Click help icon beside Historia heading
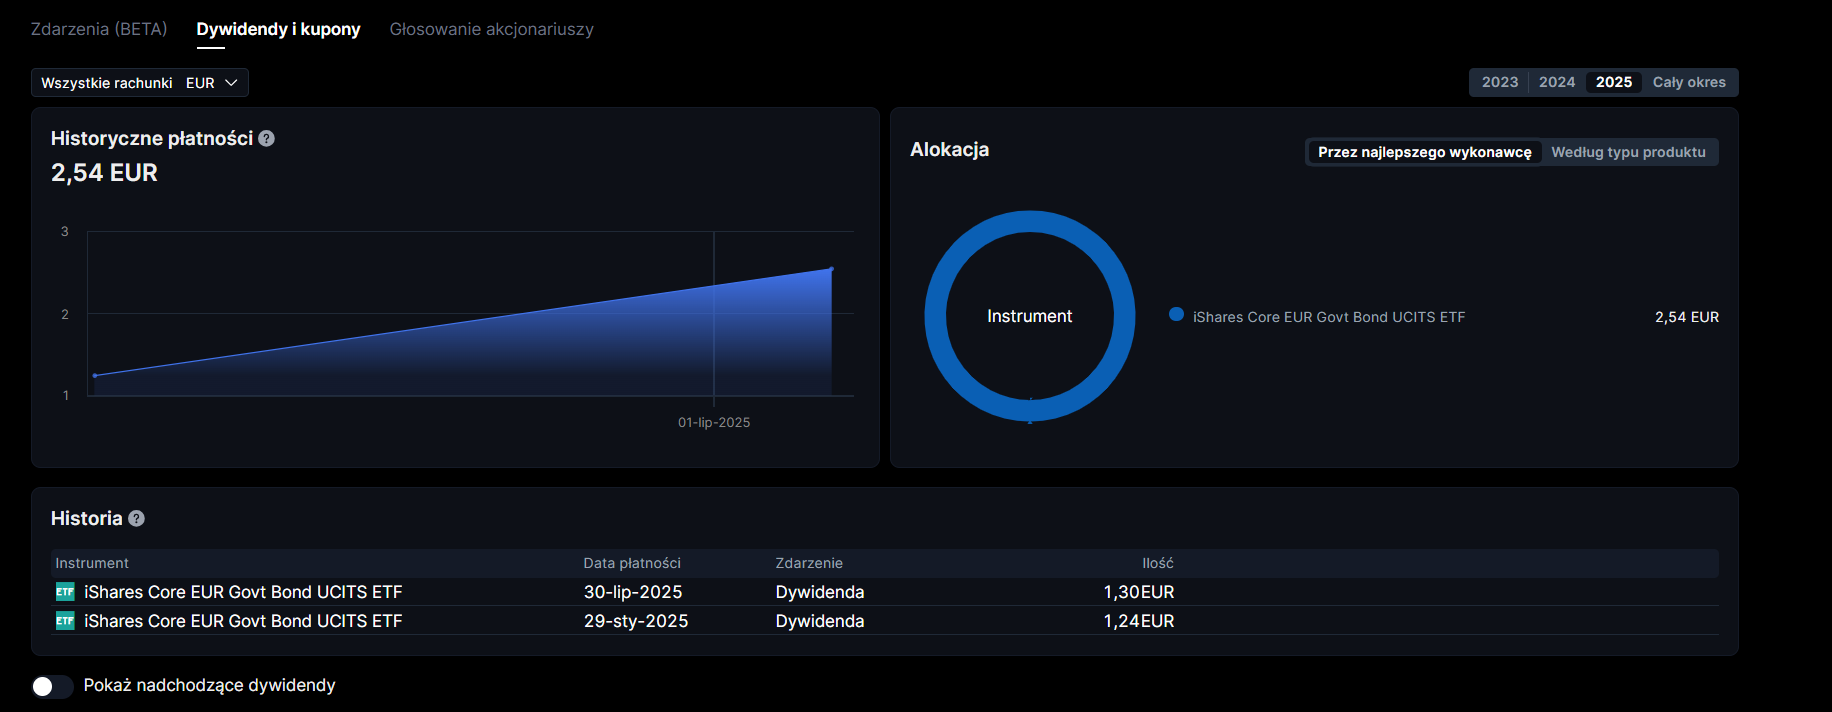The width and height of the screenshot is (1832, 712). click(x=137, y=518)
